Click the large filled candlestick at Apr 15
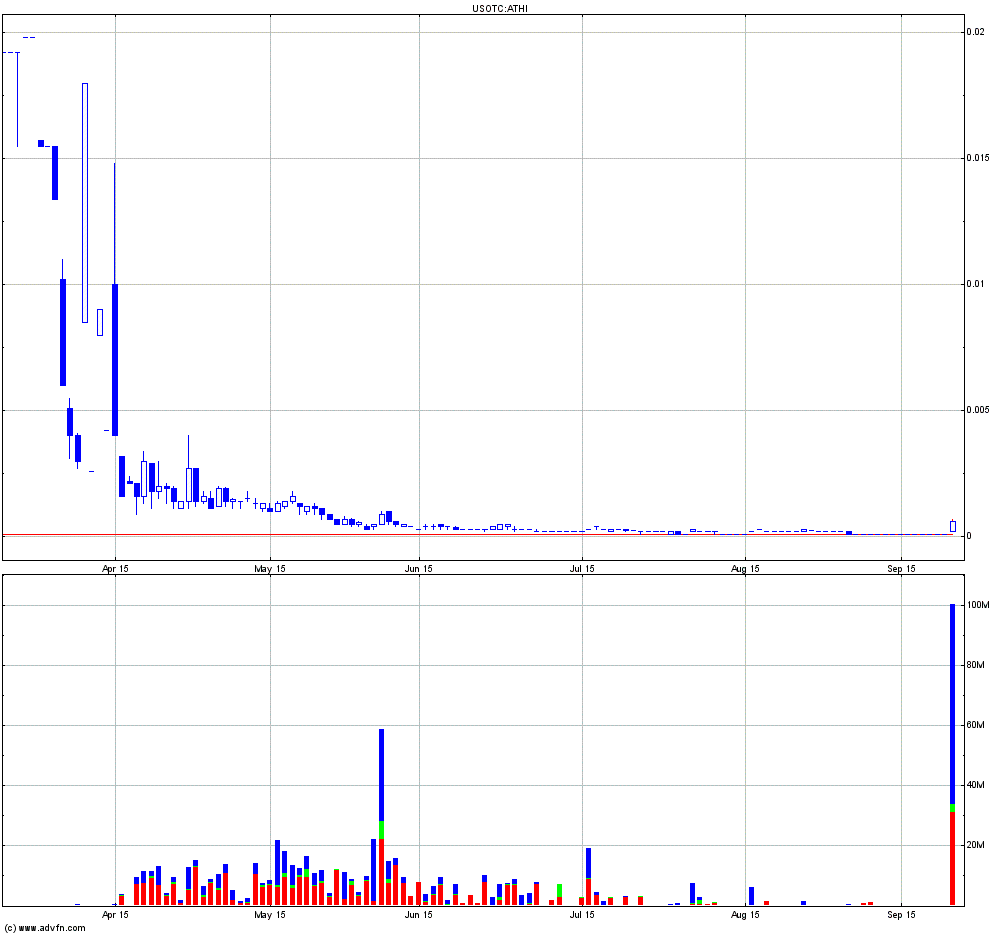This screenshot has height=935, width=1000. pyautogui.click(x=115, y=360)
